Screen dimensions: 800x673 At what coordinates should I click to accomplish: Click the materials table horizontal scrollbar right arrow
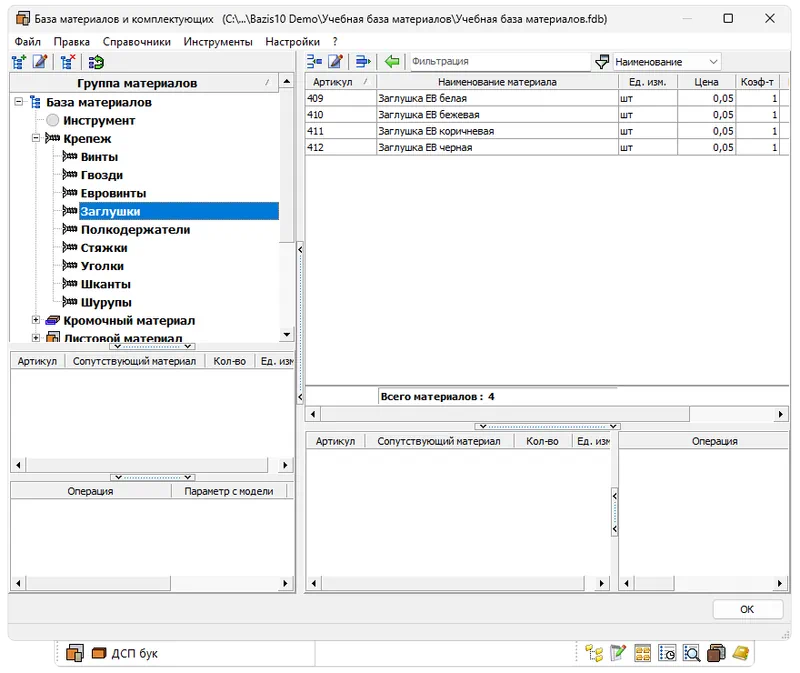click(781, 414)
